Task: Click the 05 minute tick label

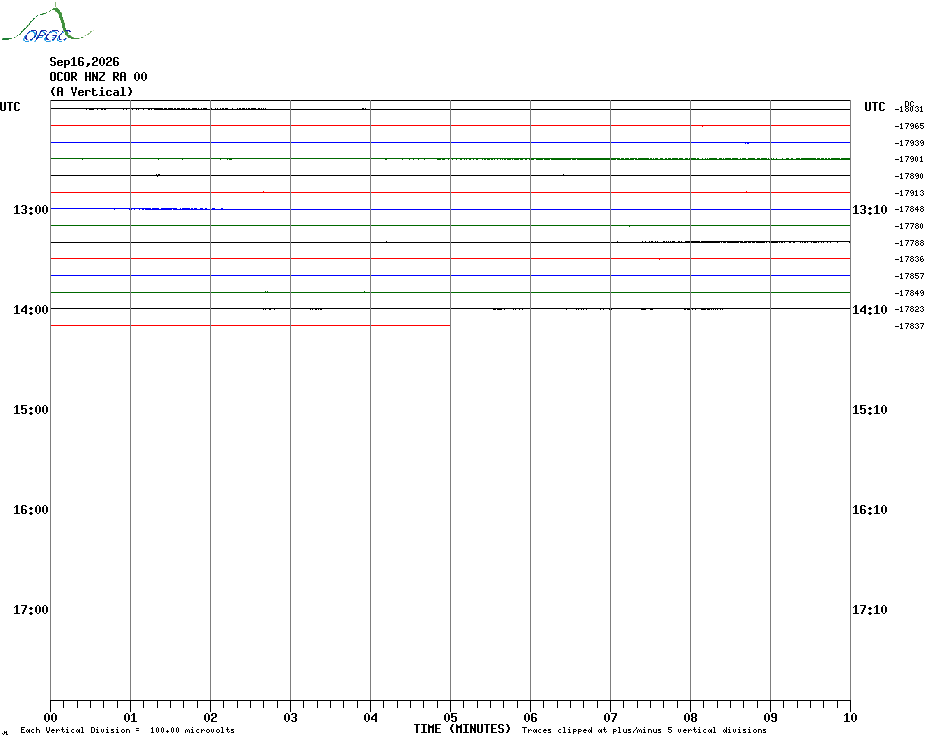Action: (x=450, y=717)
